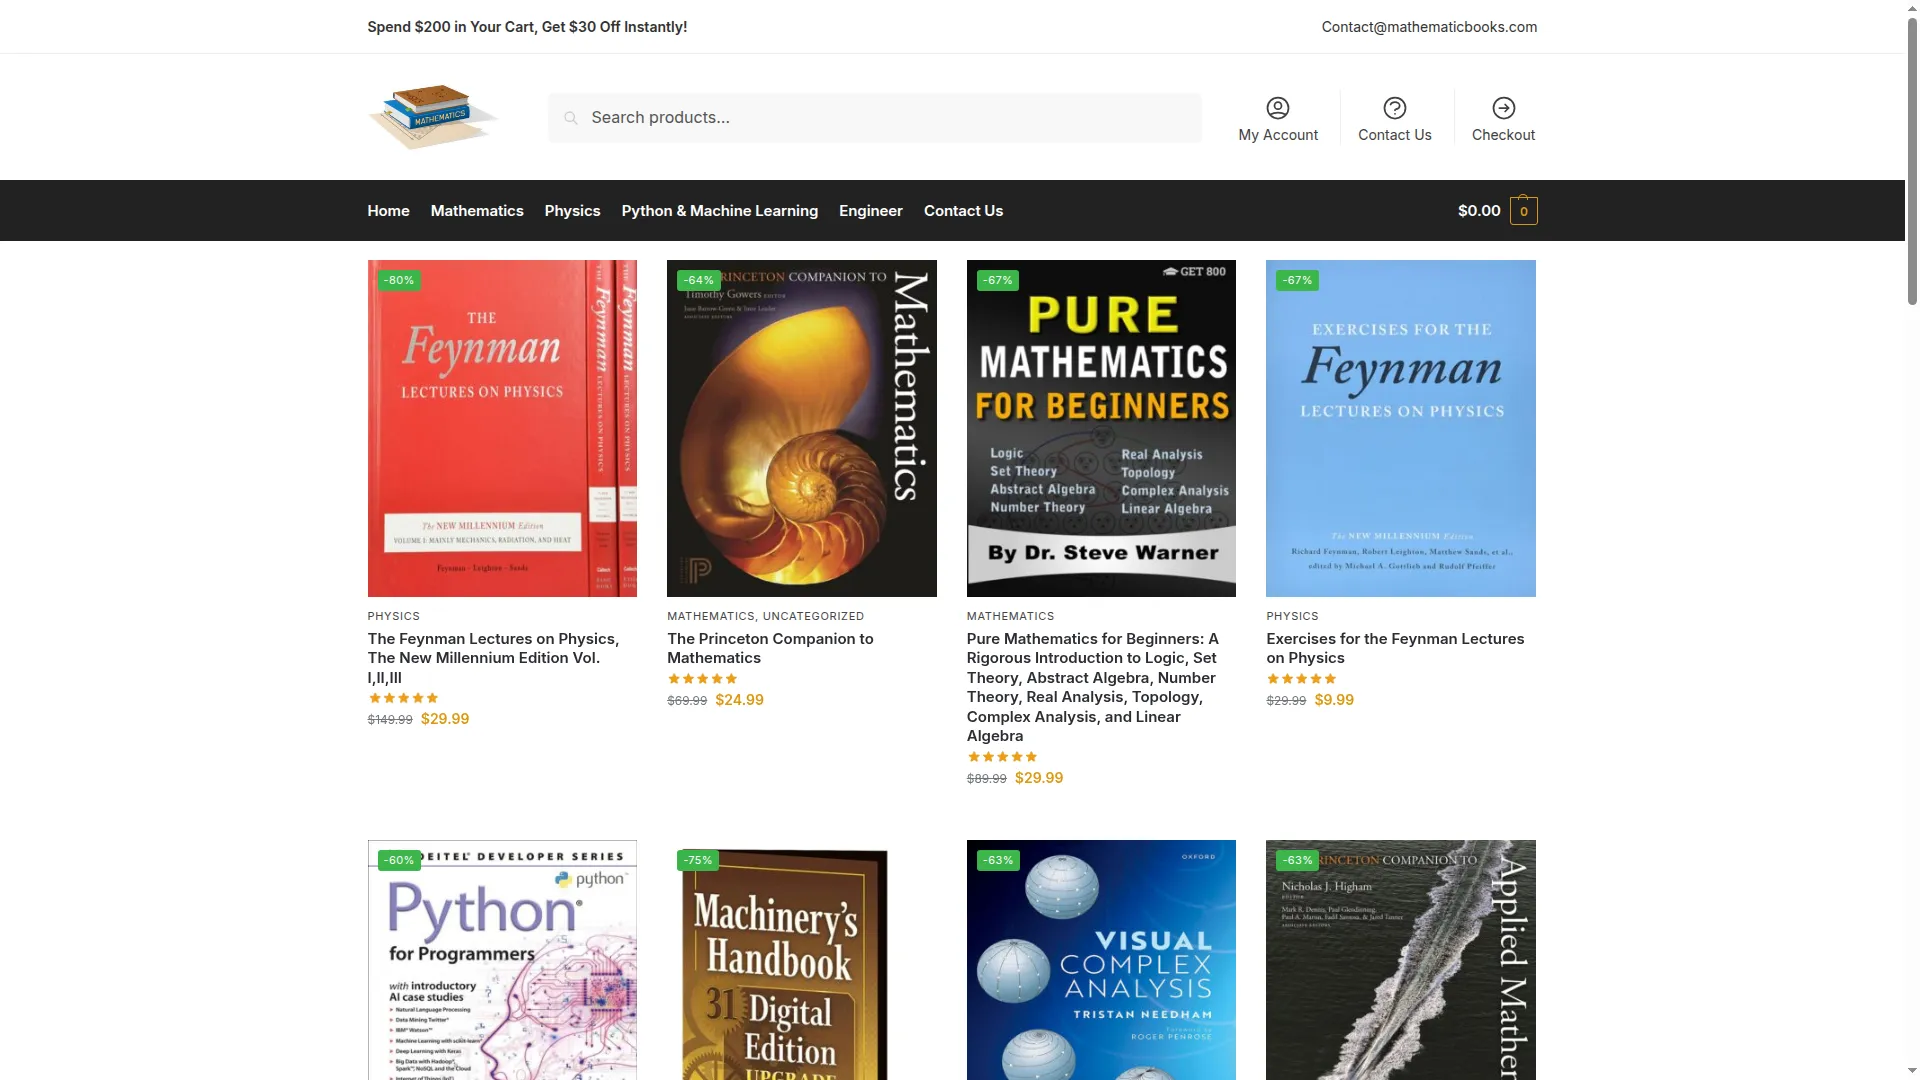
Task: Click the $200 cart promotion banner text
Action: point(527,27)
